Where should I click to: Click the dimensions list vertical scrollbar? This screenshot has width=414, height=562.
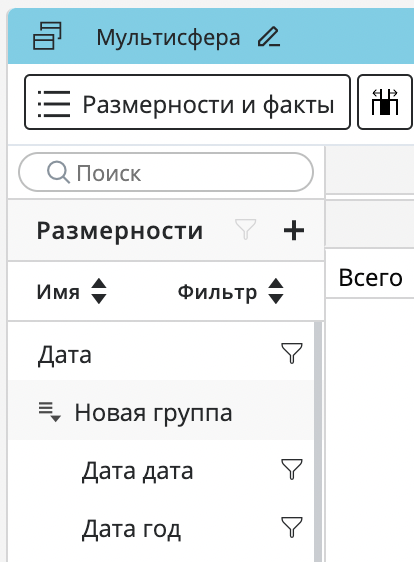click(318, 442)
